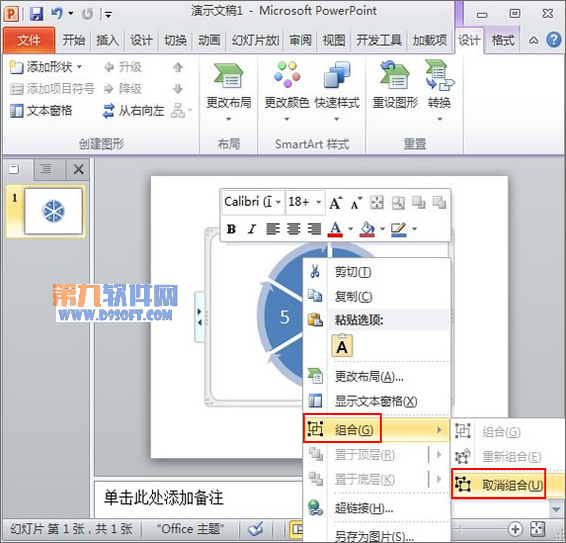Click the Shape Fill paint bucket icon
This screenshot has width=566, height=543.
pyautogui.click(x=367, y=229)
